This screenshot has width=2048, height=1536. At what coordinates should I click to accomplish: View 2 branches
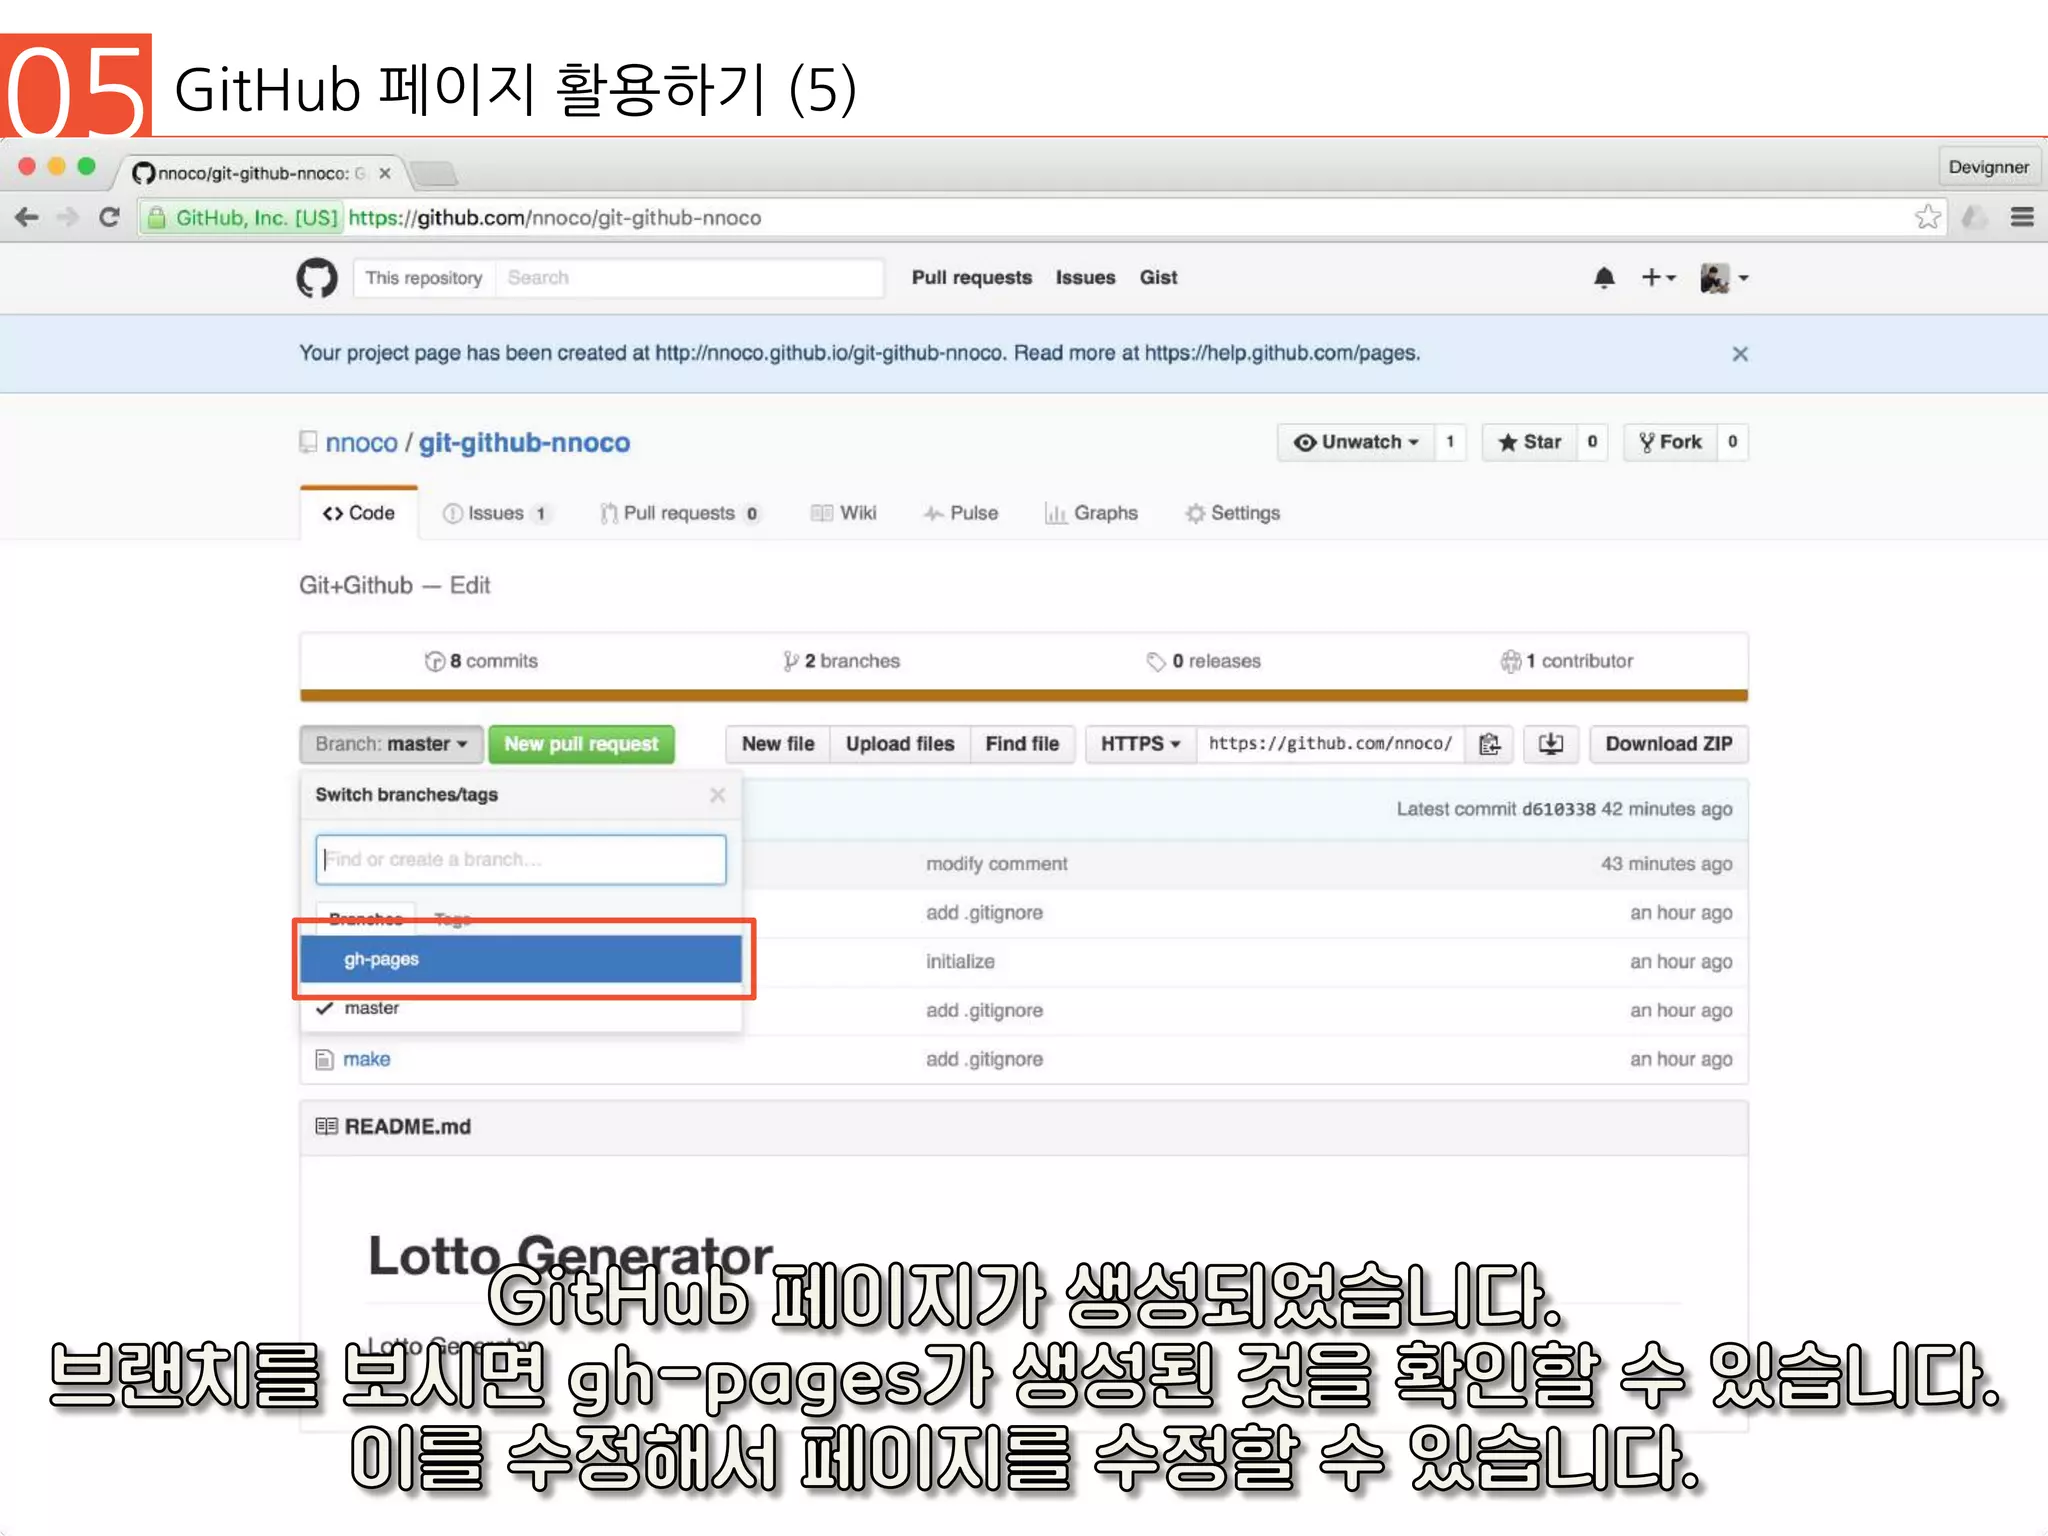841,661
